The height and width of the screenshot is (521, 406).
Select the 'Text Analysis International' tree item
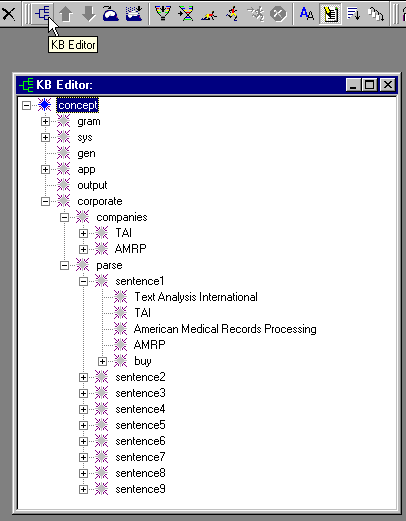[196, 297]
